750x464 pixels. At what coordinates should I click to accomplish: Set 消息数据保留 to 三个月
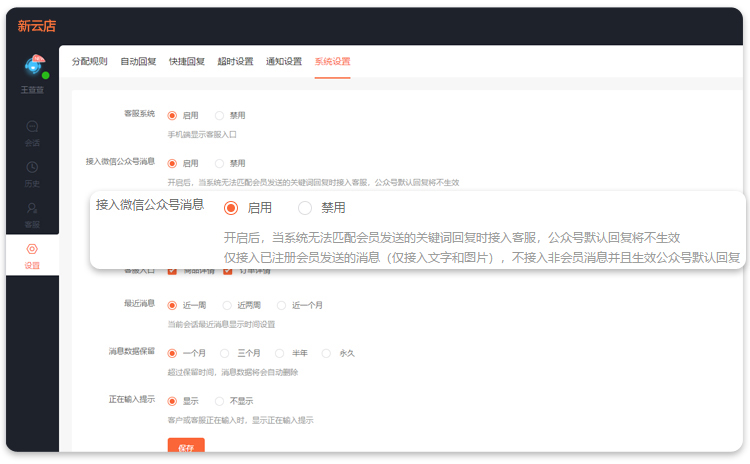(225, 353)
